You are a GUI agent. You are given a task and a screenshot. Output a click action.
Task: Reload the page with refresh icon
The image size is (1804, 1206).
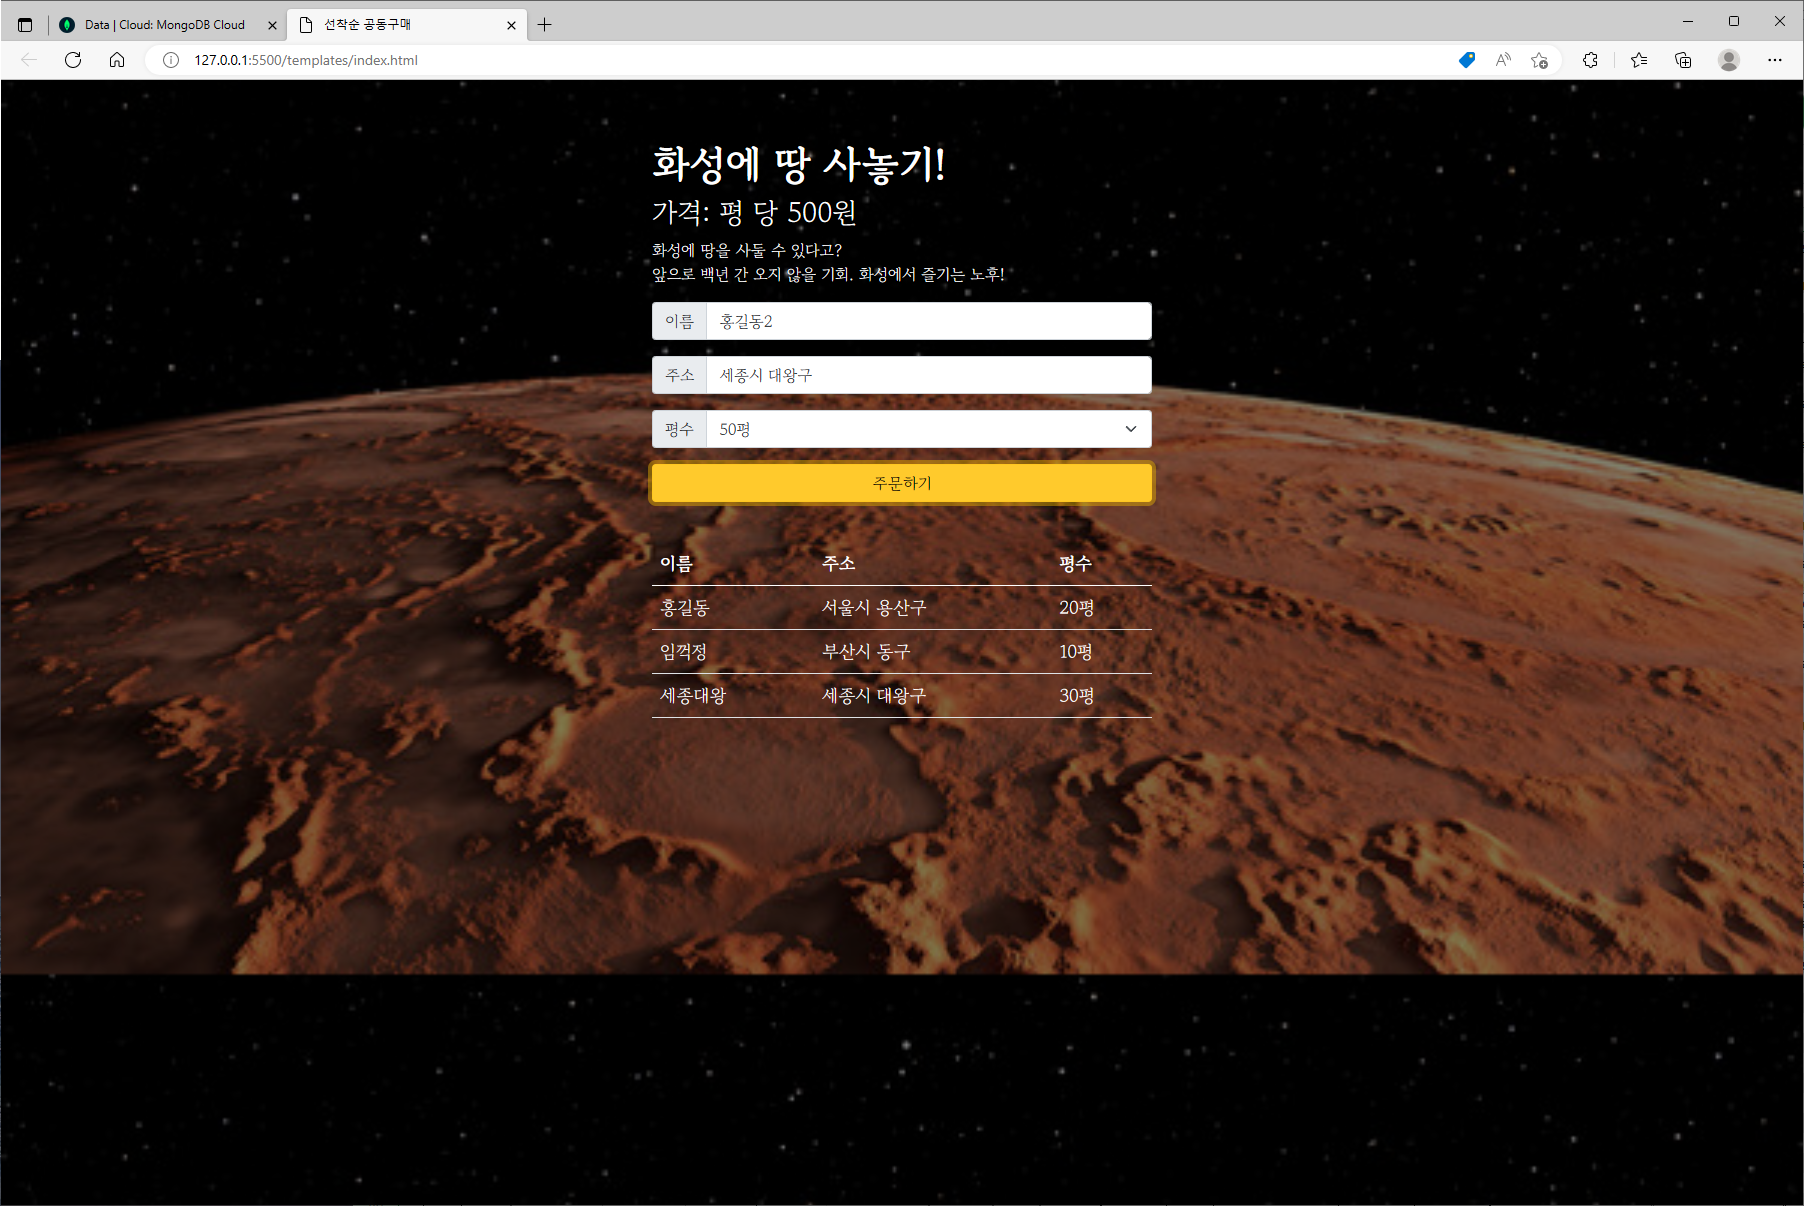(73, 60)
